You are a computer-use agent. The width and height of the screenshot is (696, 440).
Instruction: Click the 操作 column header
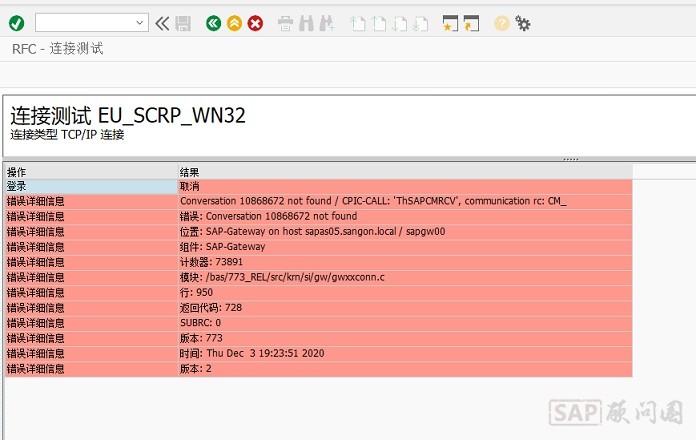tap(91, 172)
